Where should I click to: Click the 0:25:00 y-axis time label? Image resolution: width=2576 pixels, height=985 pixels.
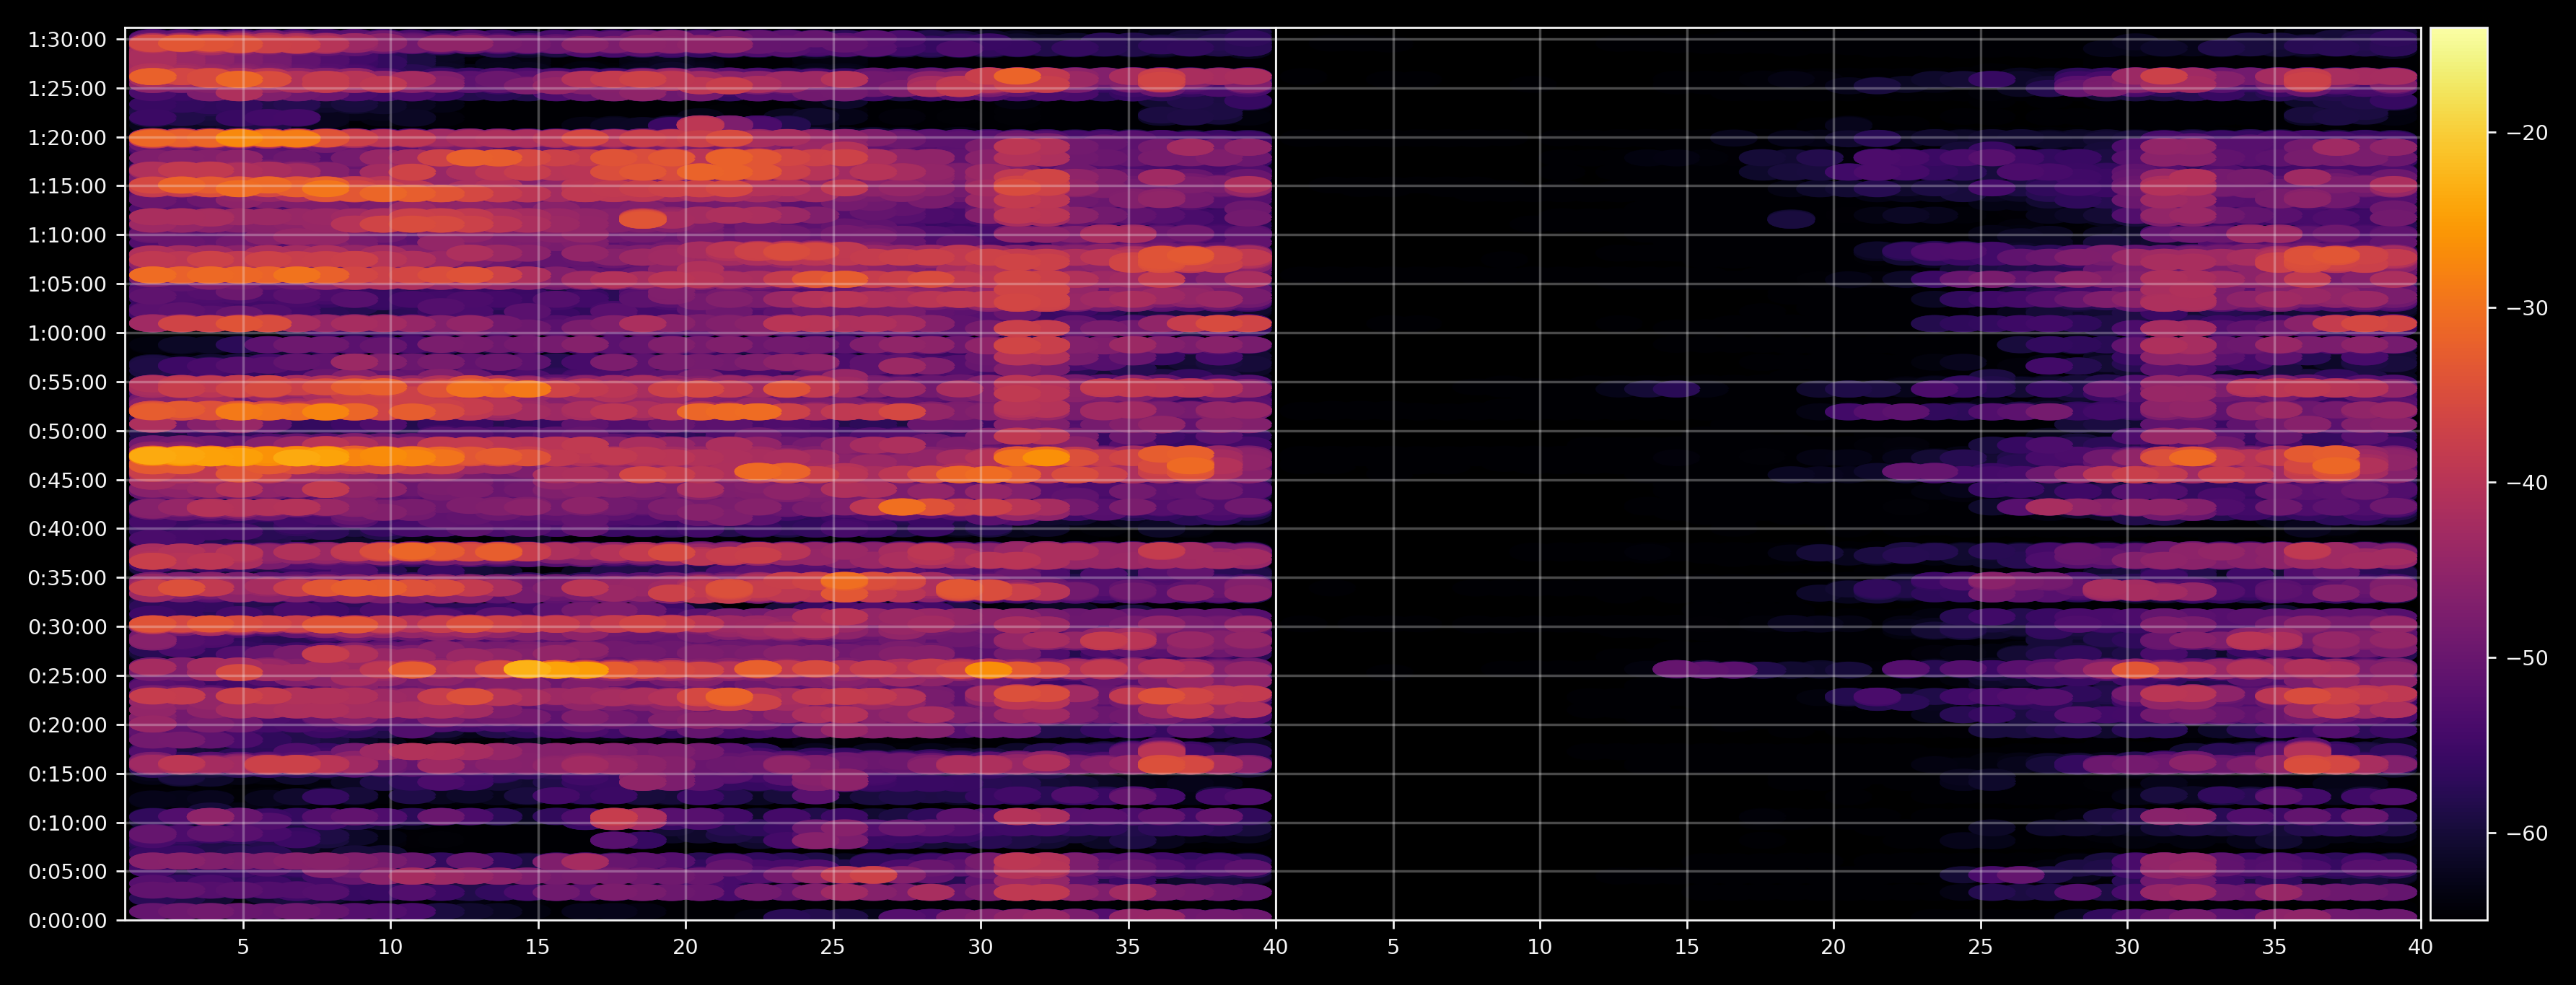(x=67, y=676)
